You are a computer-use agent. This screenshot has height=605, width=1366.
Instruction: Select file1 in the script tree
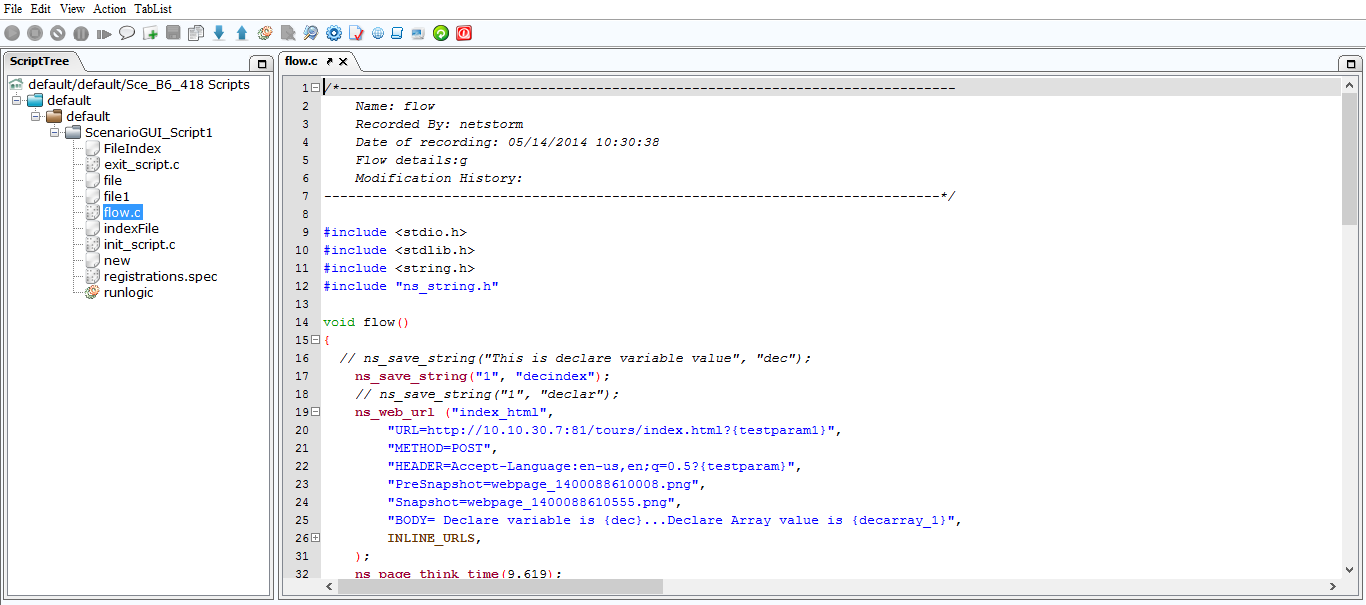[117, 196]
